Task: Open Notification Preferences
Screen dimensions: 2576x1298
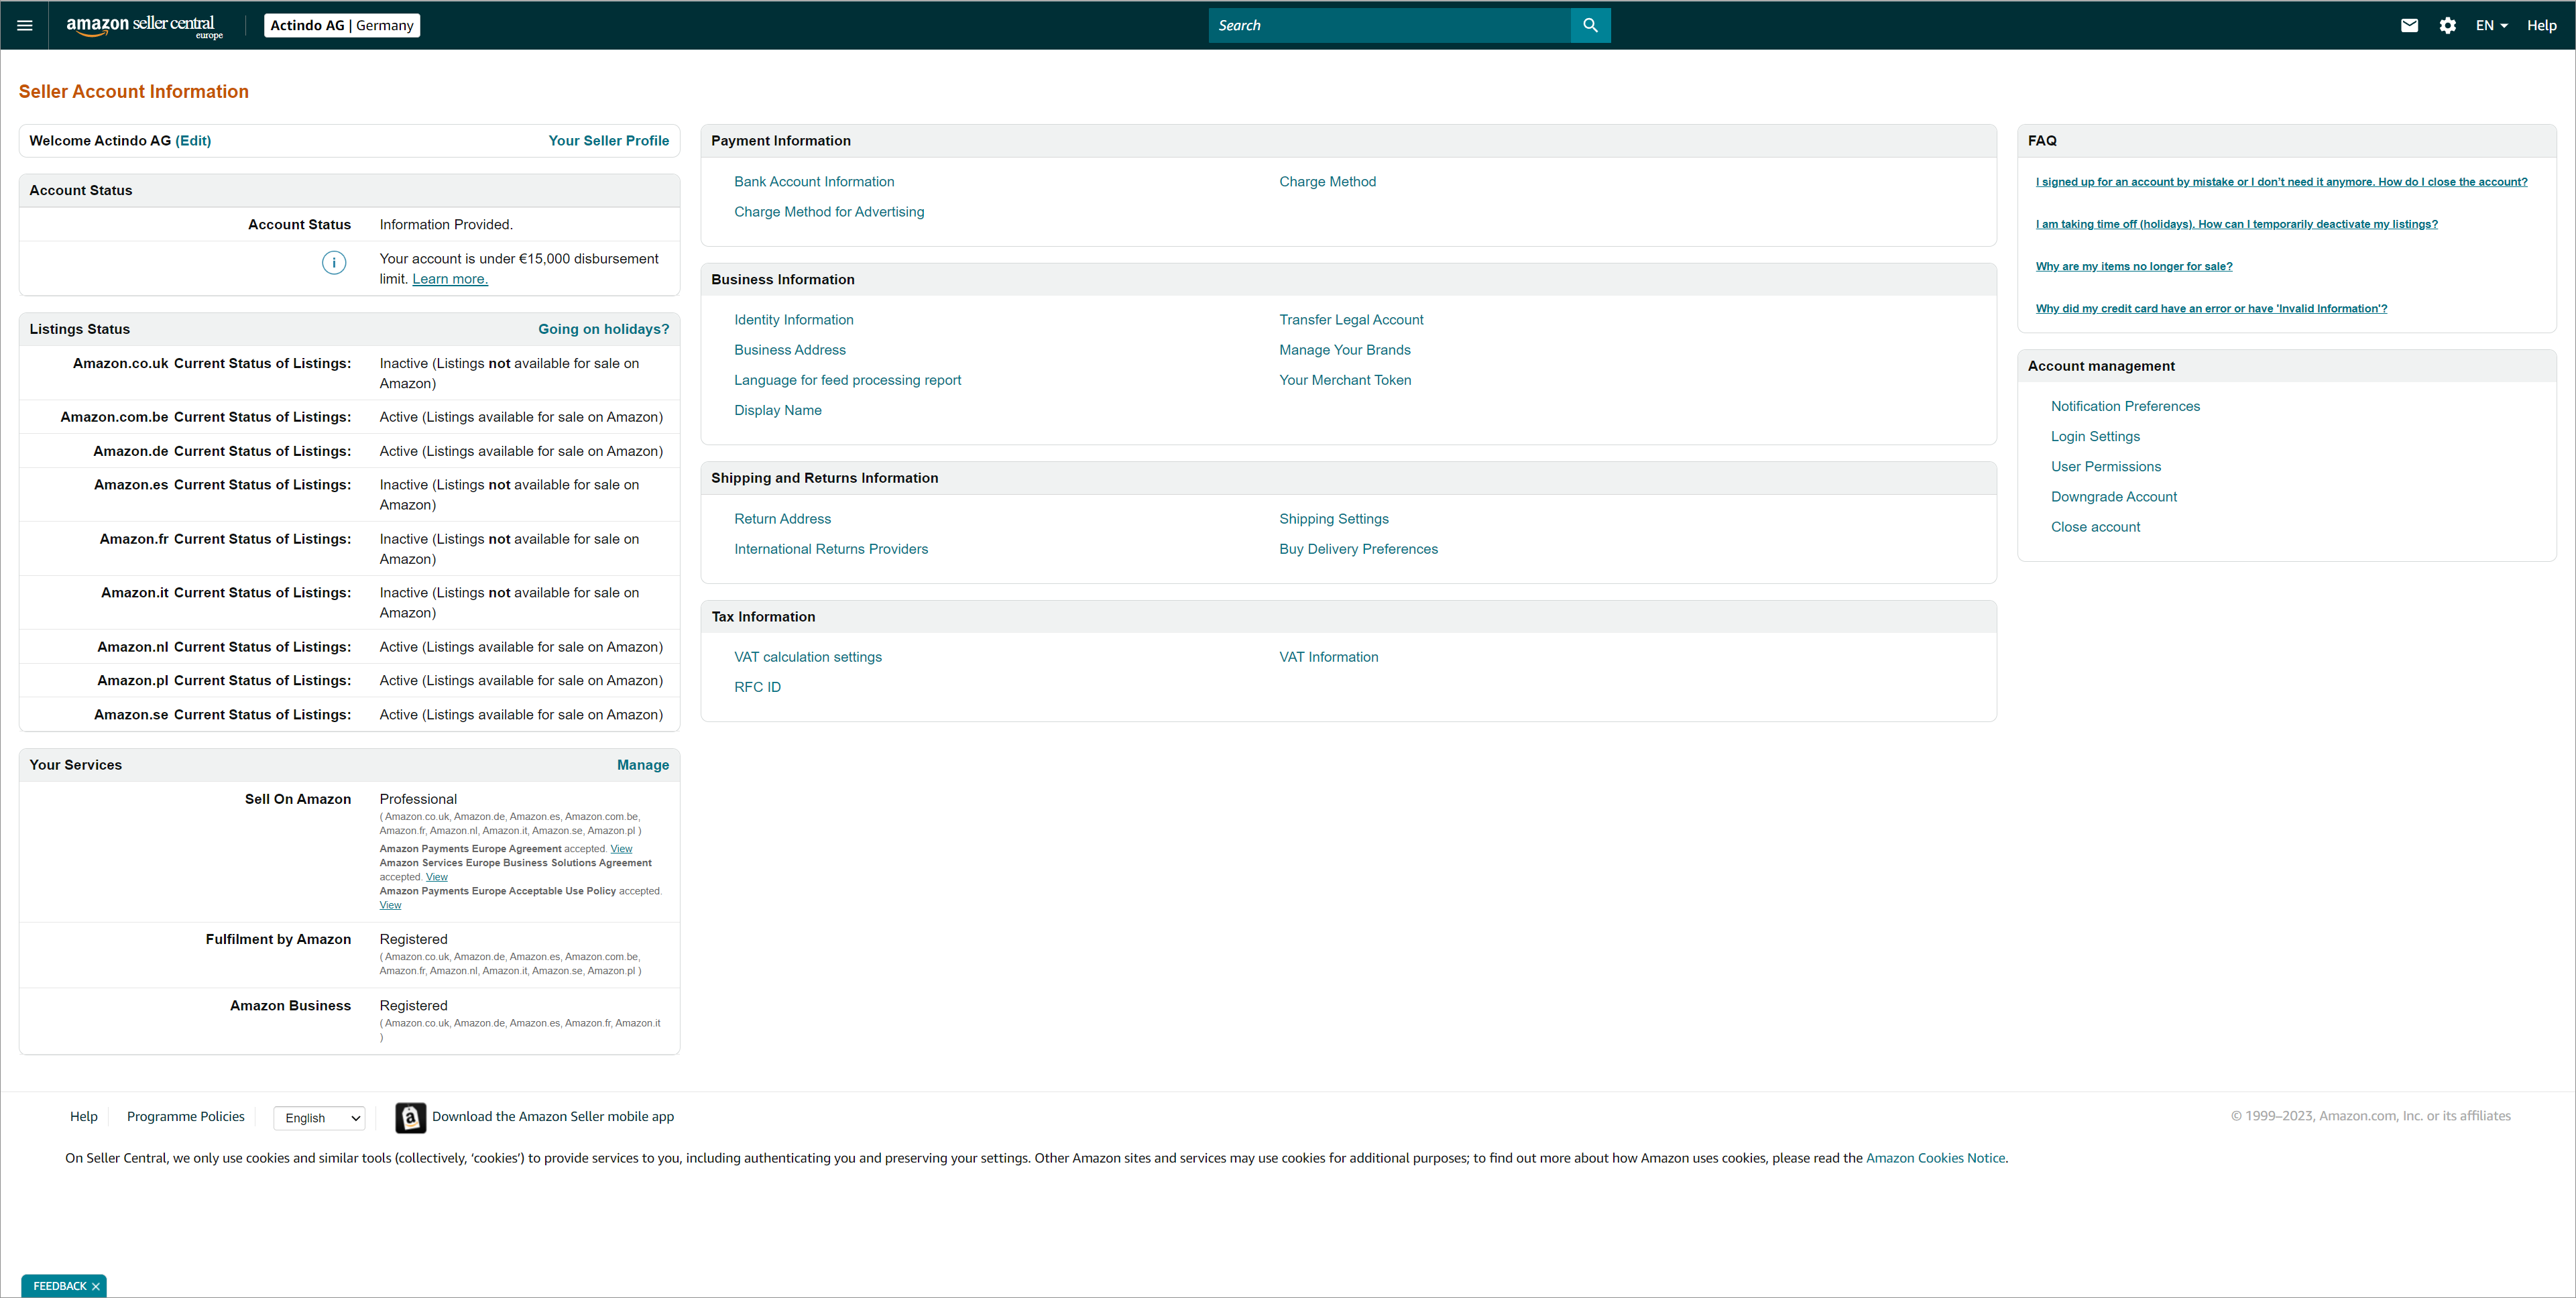Action: click(x=2125, y=406)
